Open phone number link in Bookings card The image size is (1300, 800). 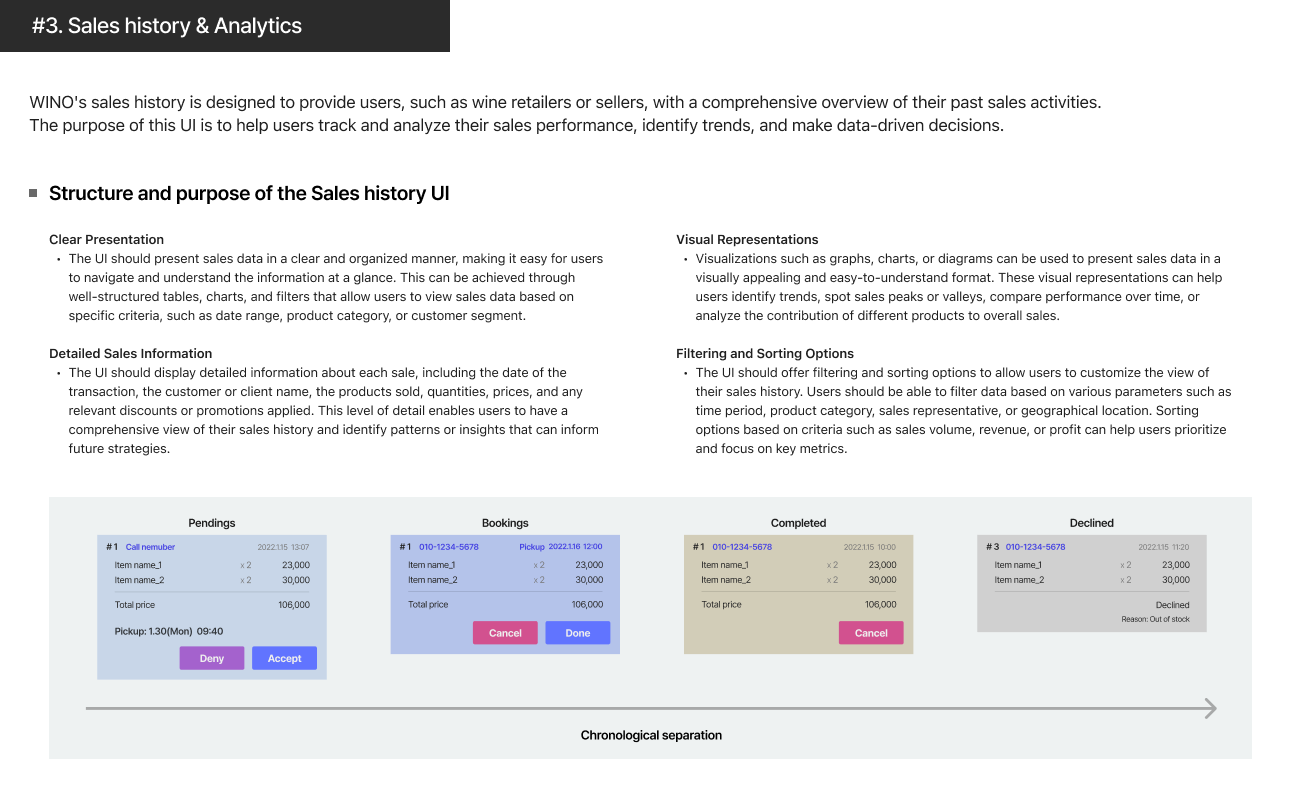tap(448, 547)
